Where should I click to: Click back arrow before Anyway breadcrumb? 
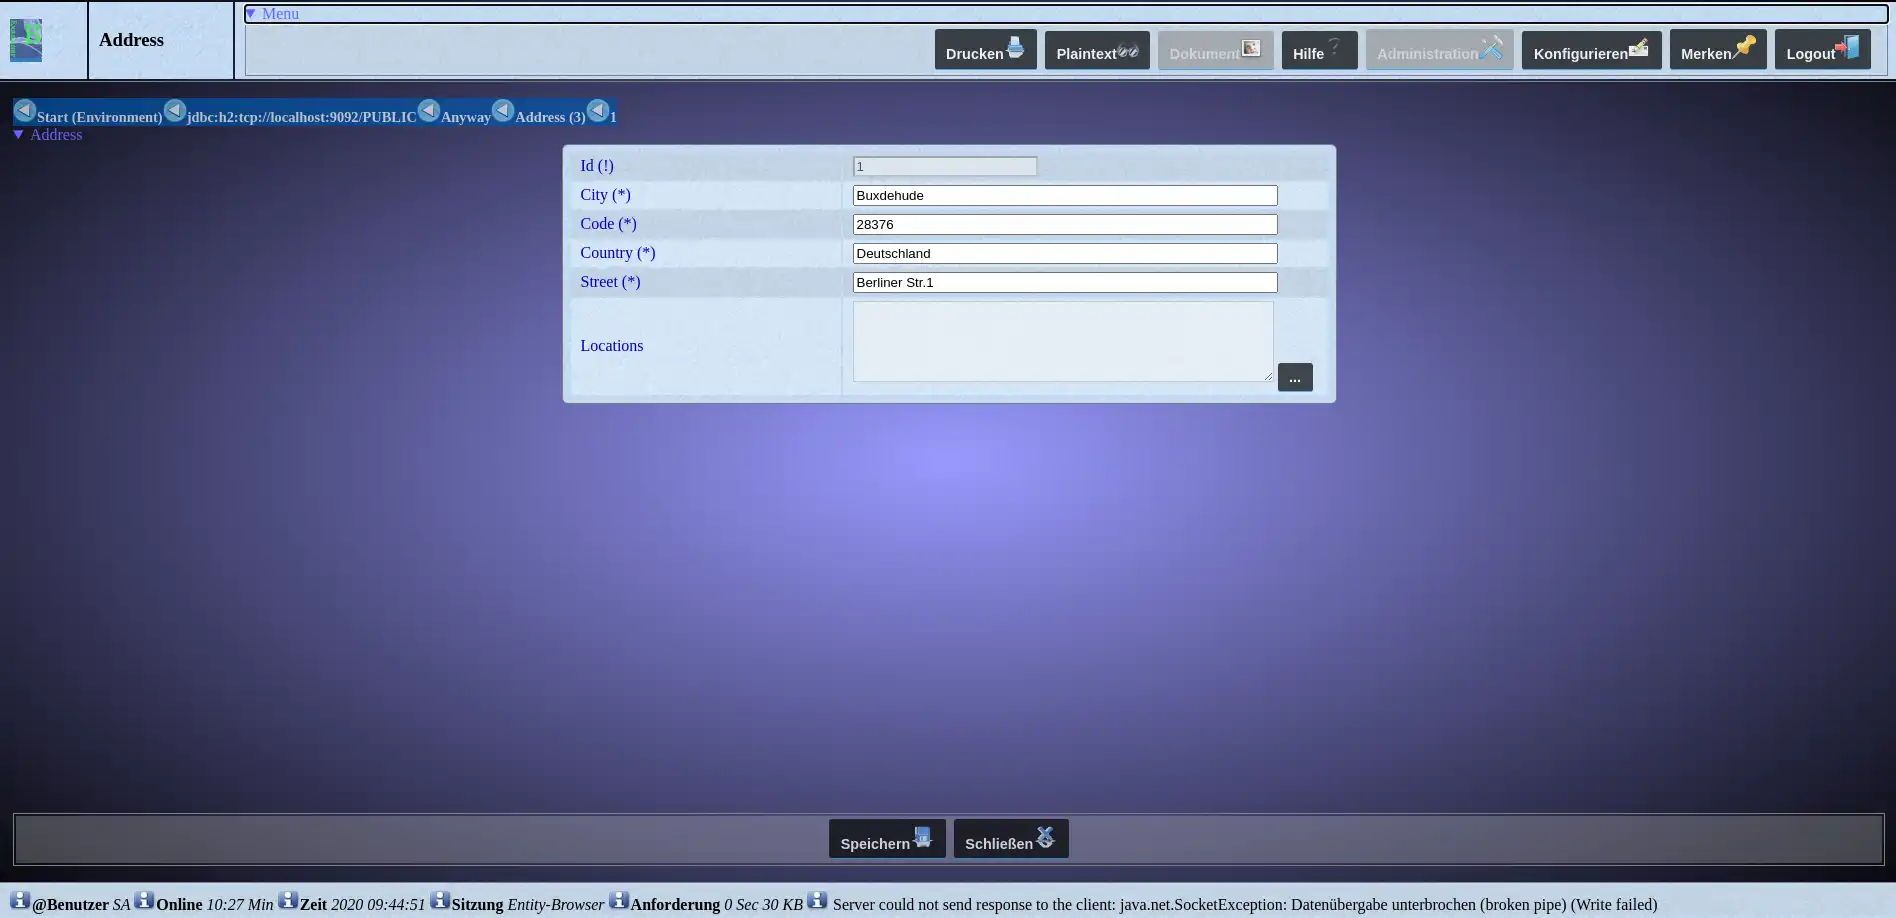point(429,111)
